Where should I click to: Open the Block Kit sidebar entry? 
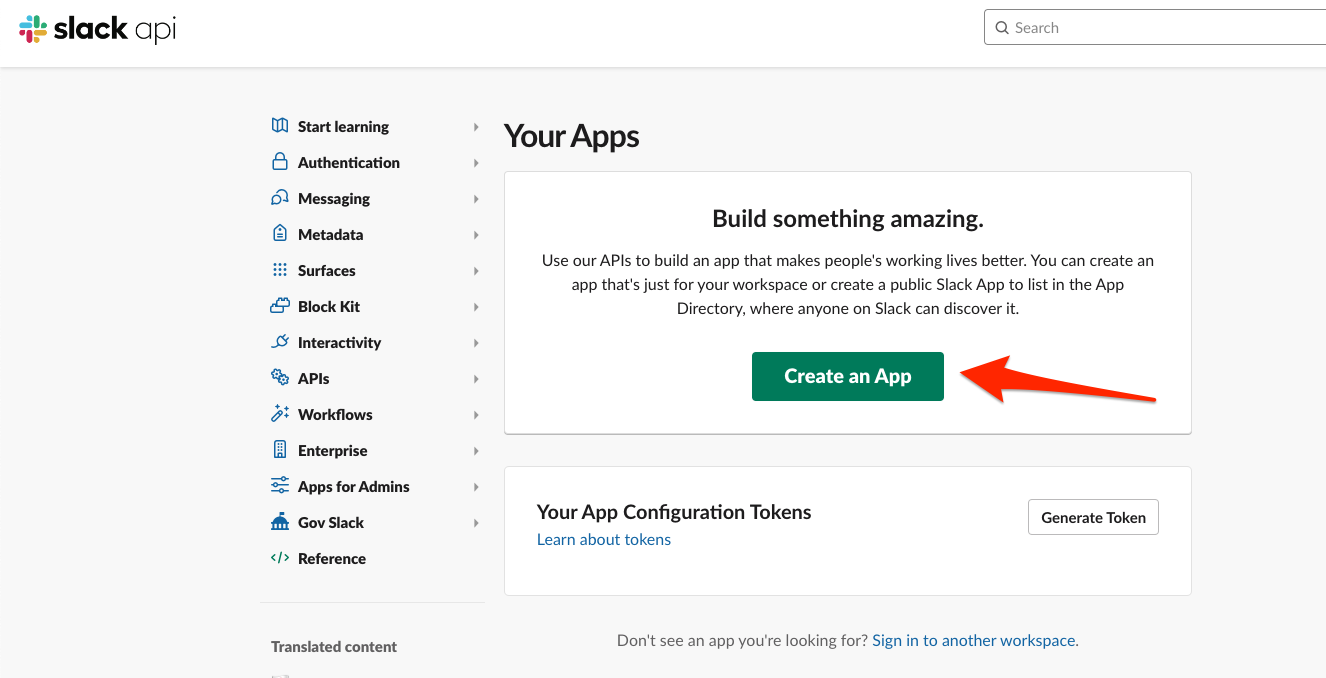328,306
